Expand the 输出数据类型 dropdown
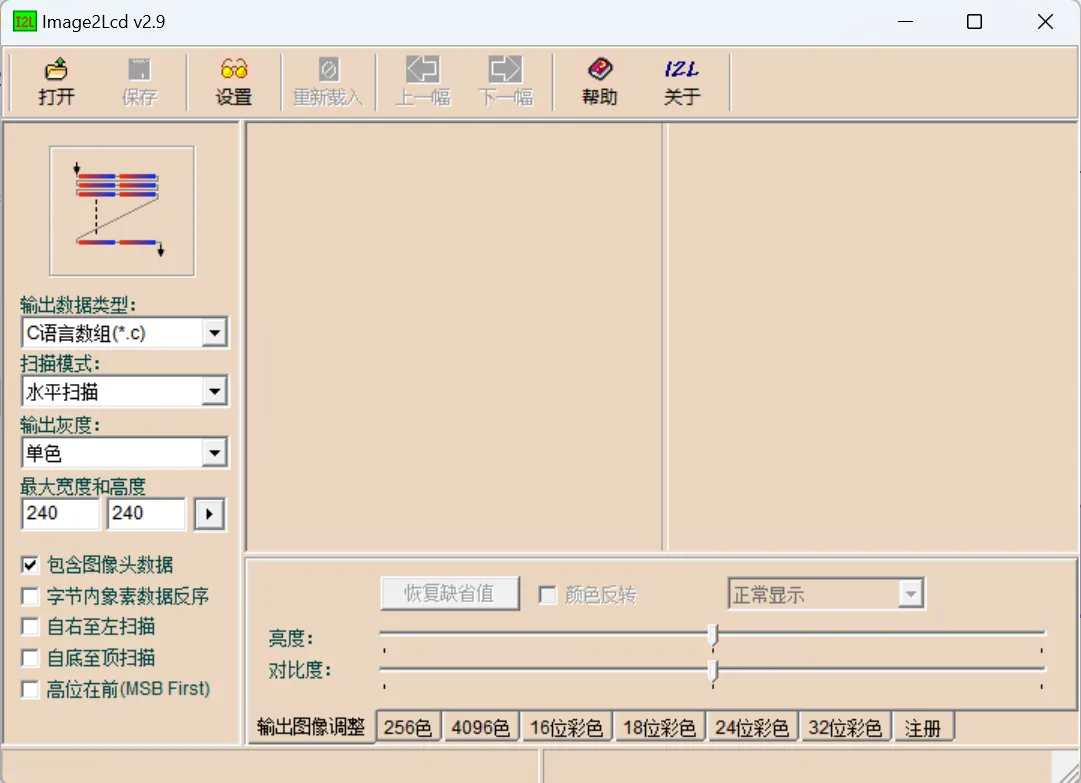The width and height of the screenshot is (1081, 783). pyautogui.click(x=214, y=333)
